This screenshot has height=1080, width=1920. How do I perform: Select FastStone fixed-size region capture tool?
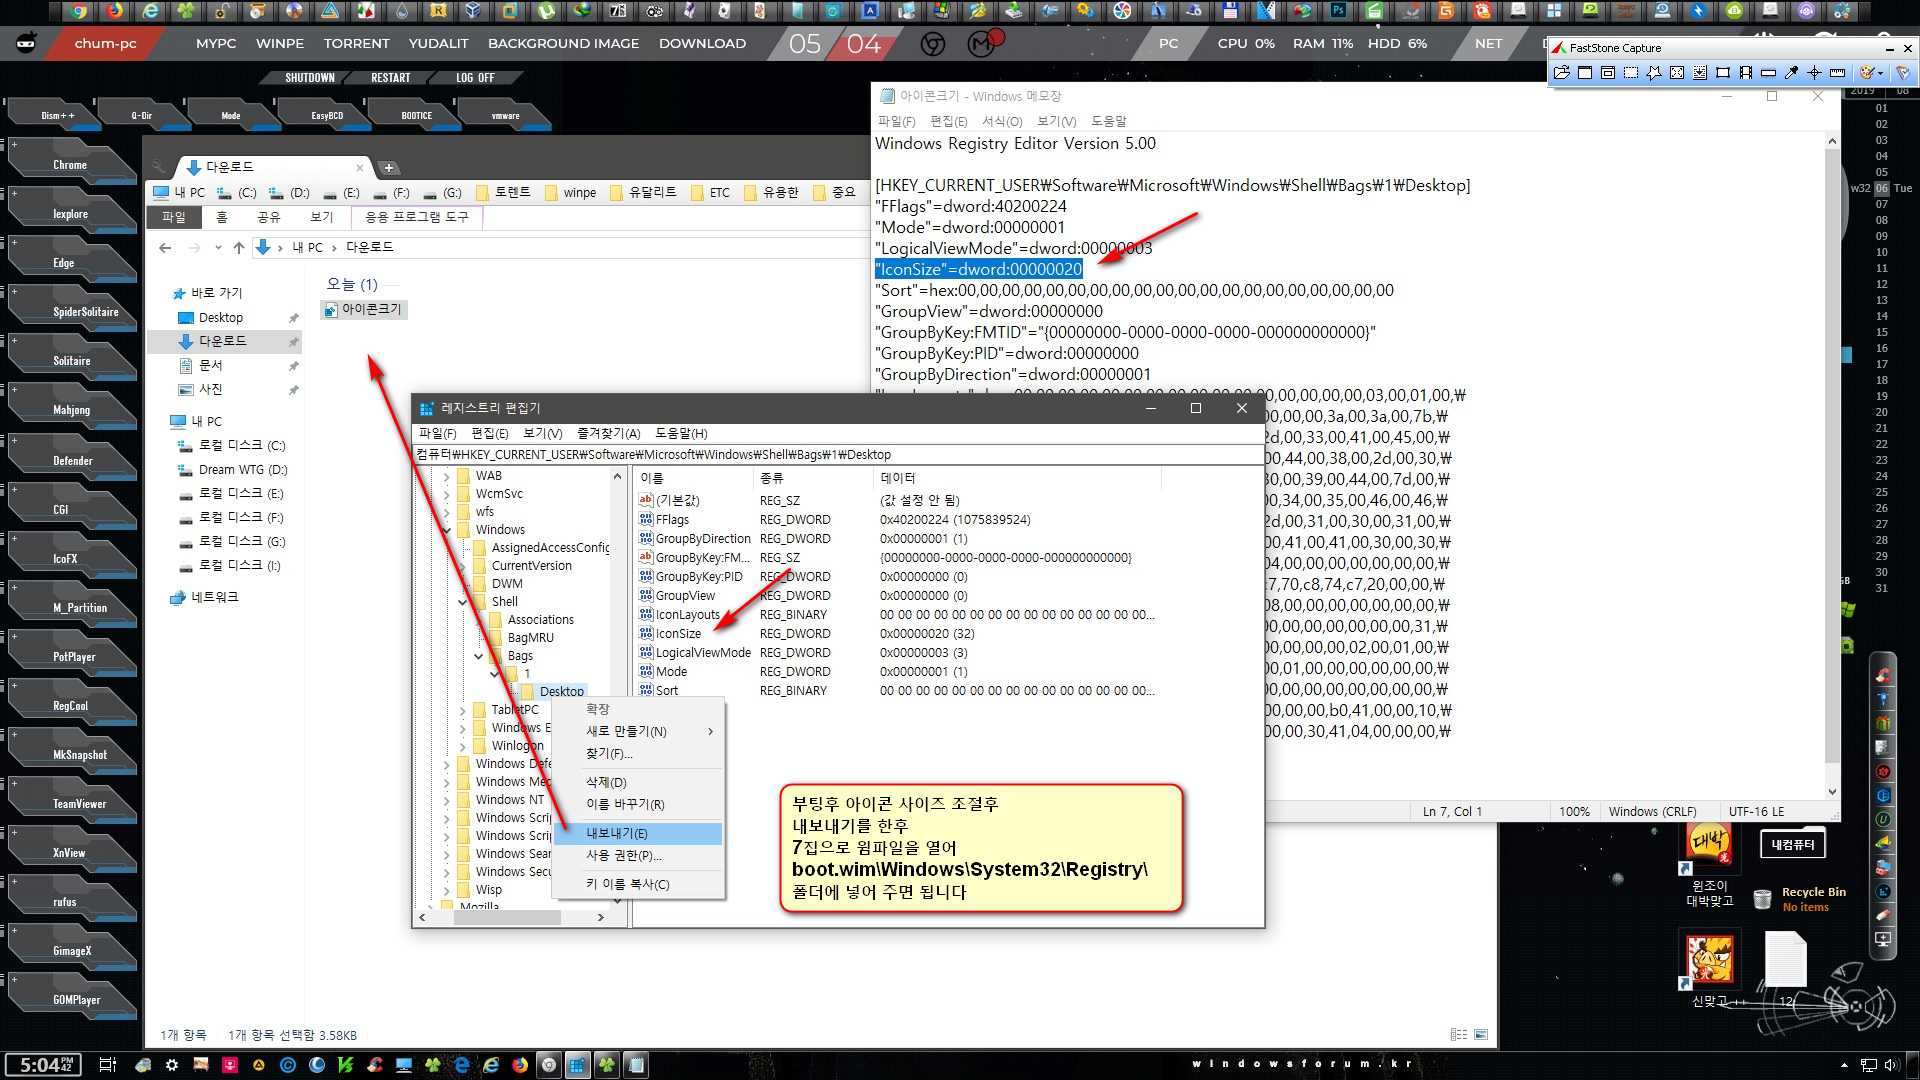1723,72
